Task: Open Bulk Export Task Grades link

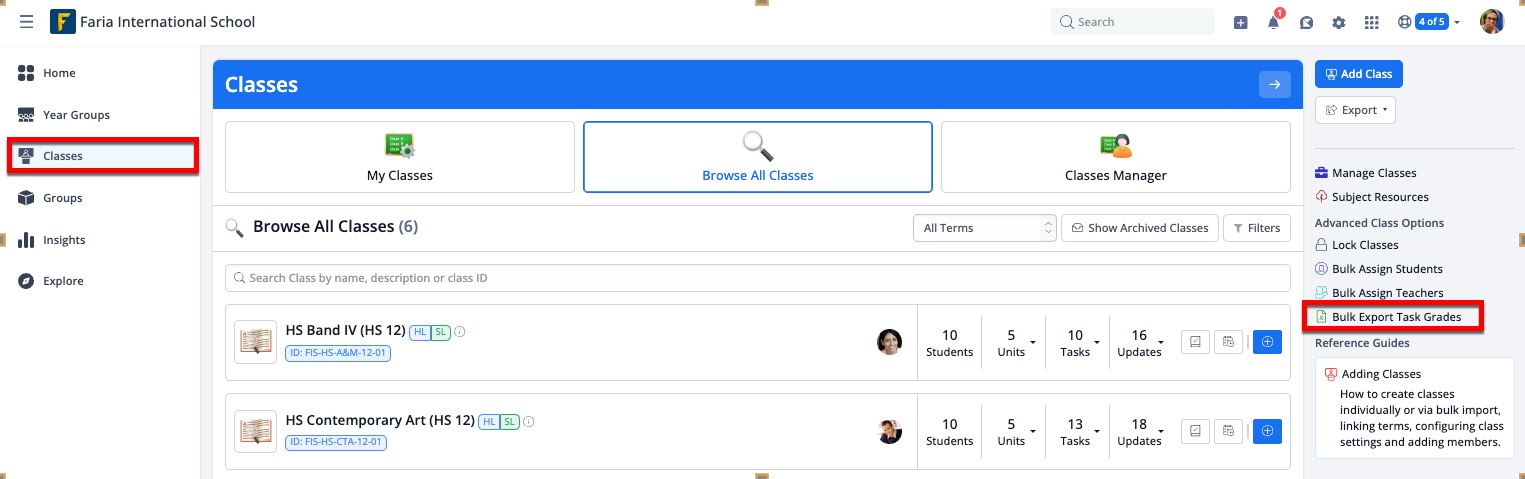Action: [x=1396, y=317]
